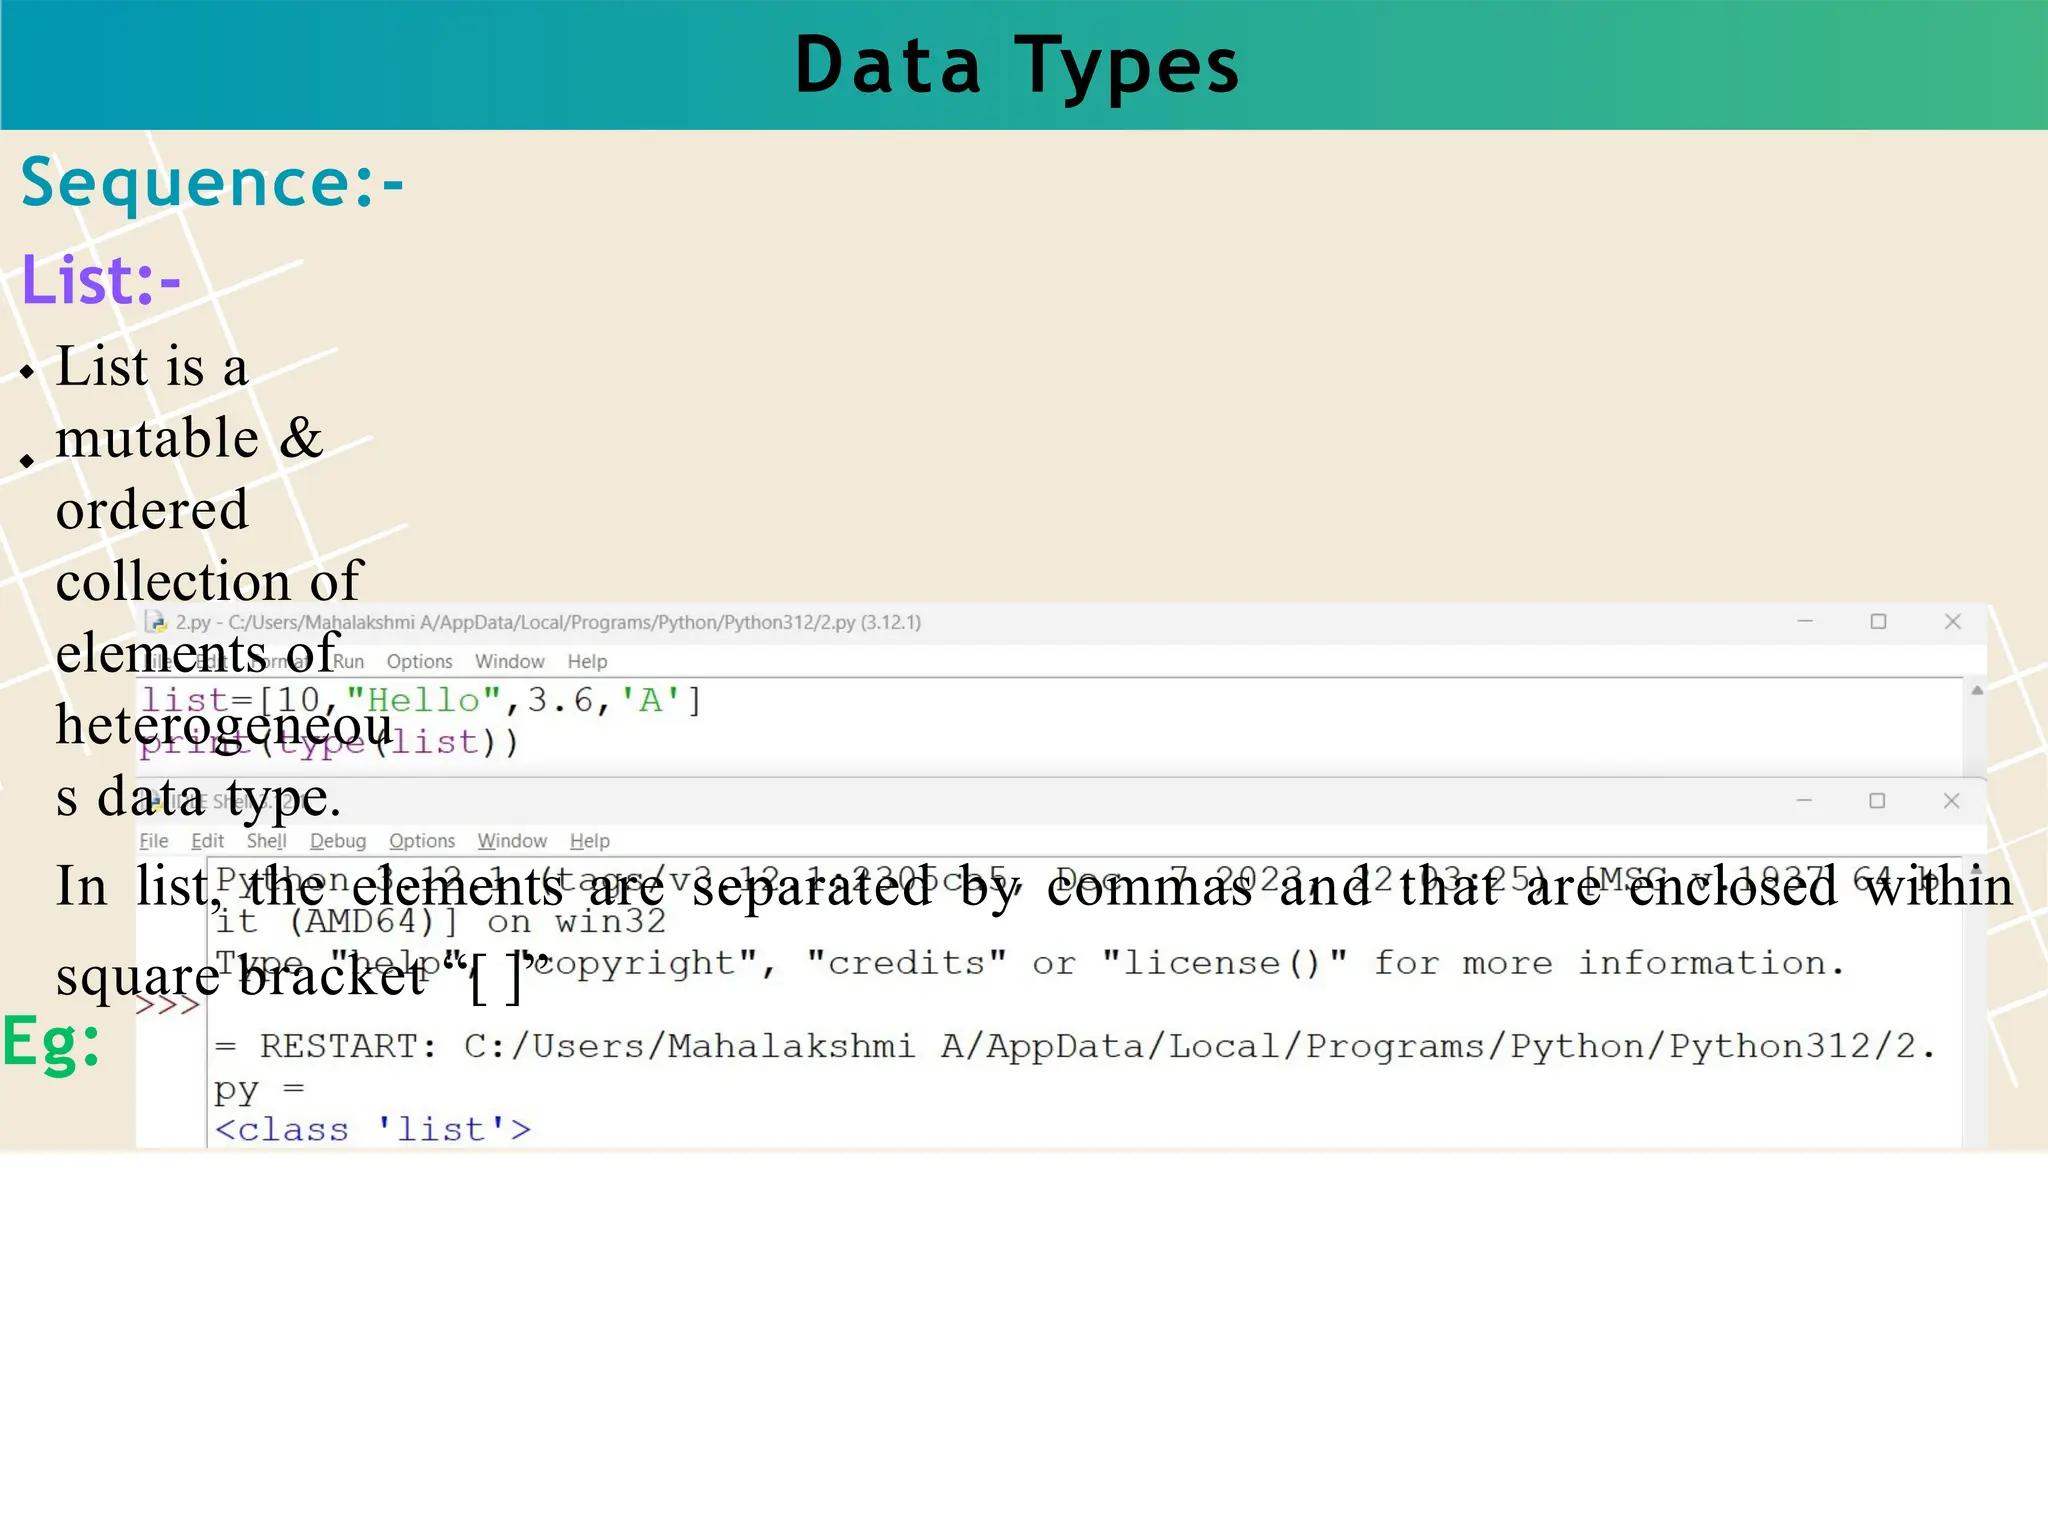Open the Shell window's Options menu
Viewport: 2048px width, 1536px height.
[x=421, y=841]
